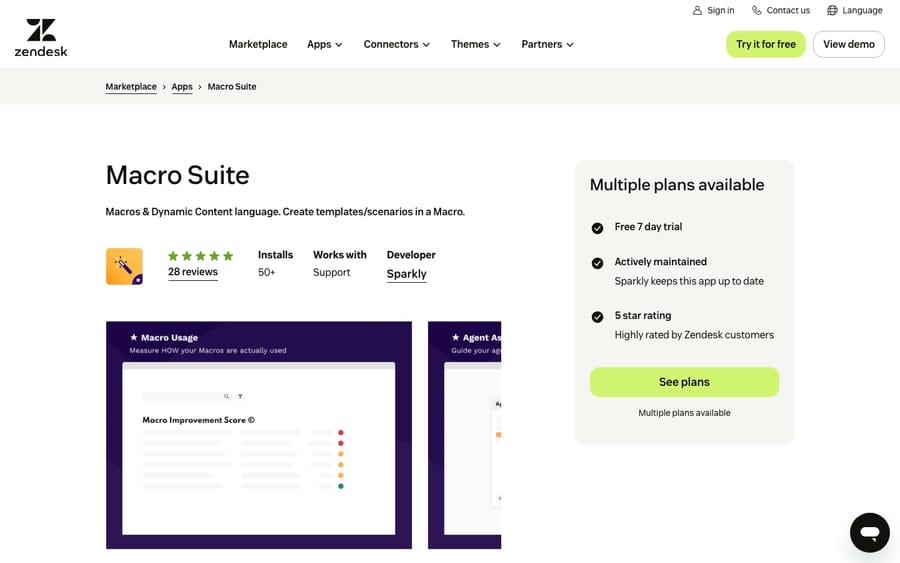Open the Marketplace nav item
900x563 pixels.
(x=258, y=44)
